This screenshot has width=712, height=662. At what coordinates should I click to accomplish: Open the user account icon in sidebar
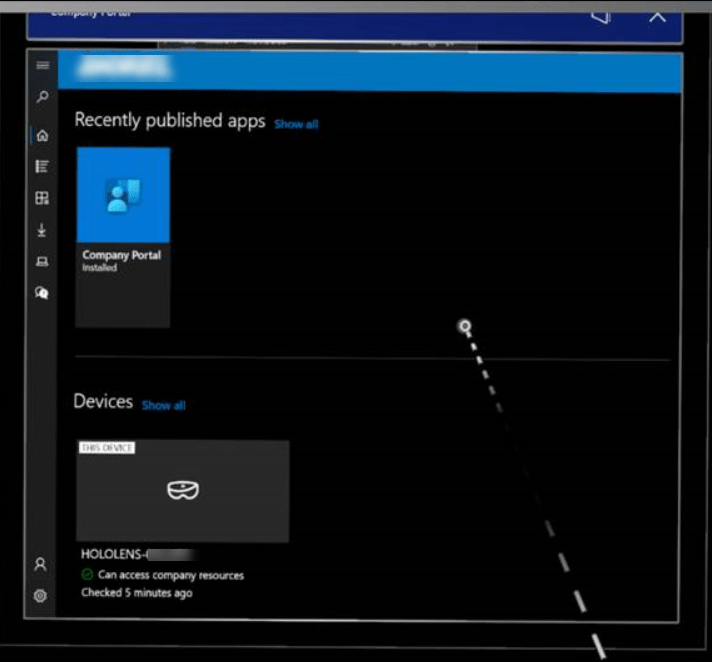coord(40,564)
